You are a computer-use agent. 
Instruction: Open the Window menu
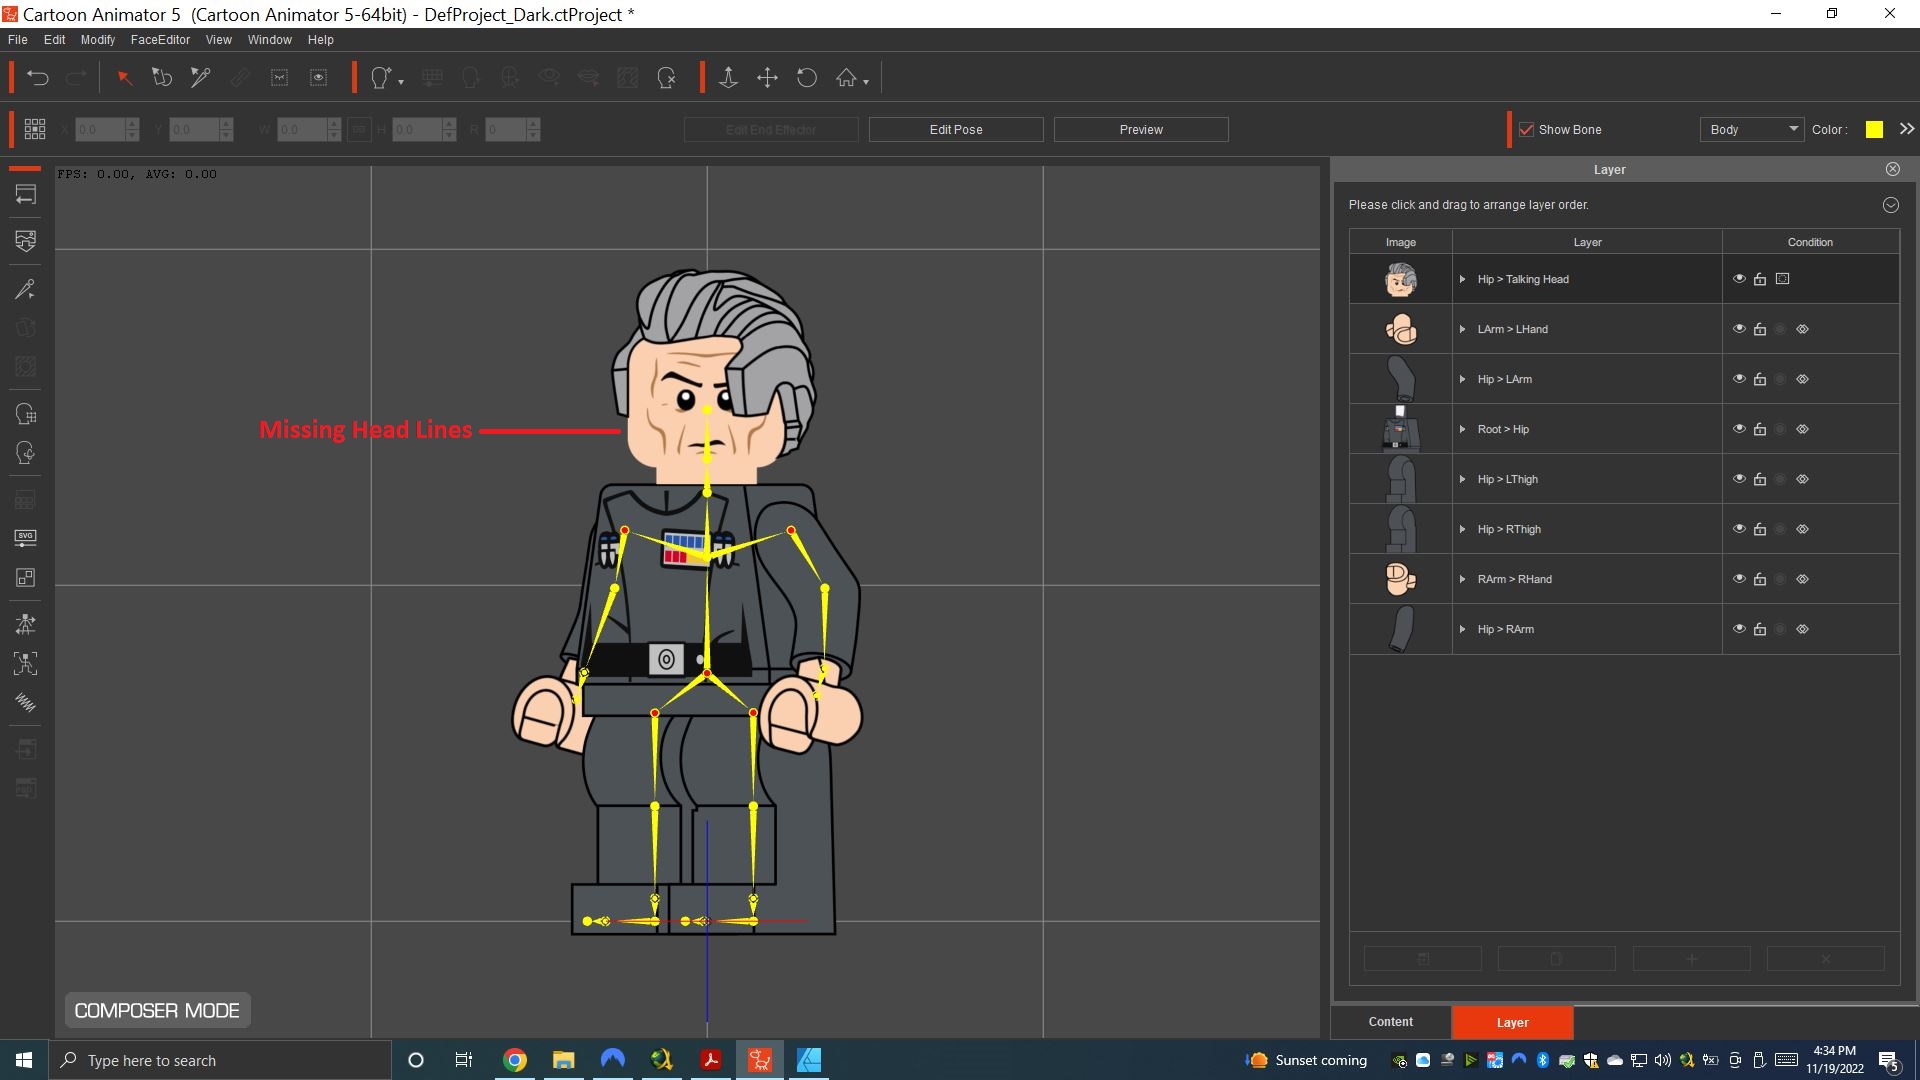pyautogui.click(x=269, y=40)
